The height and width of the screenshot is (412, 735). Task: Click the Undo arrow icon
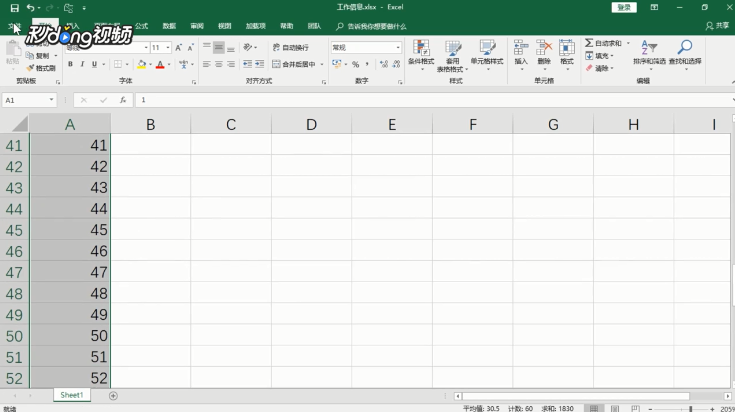coord(30,8)
